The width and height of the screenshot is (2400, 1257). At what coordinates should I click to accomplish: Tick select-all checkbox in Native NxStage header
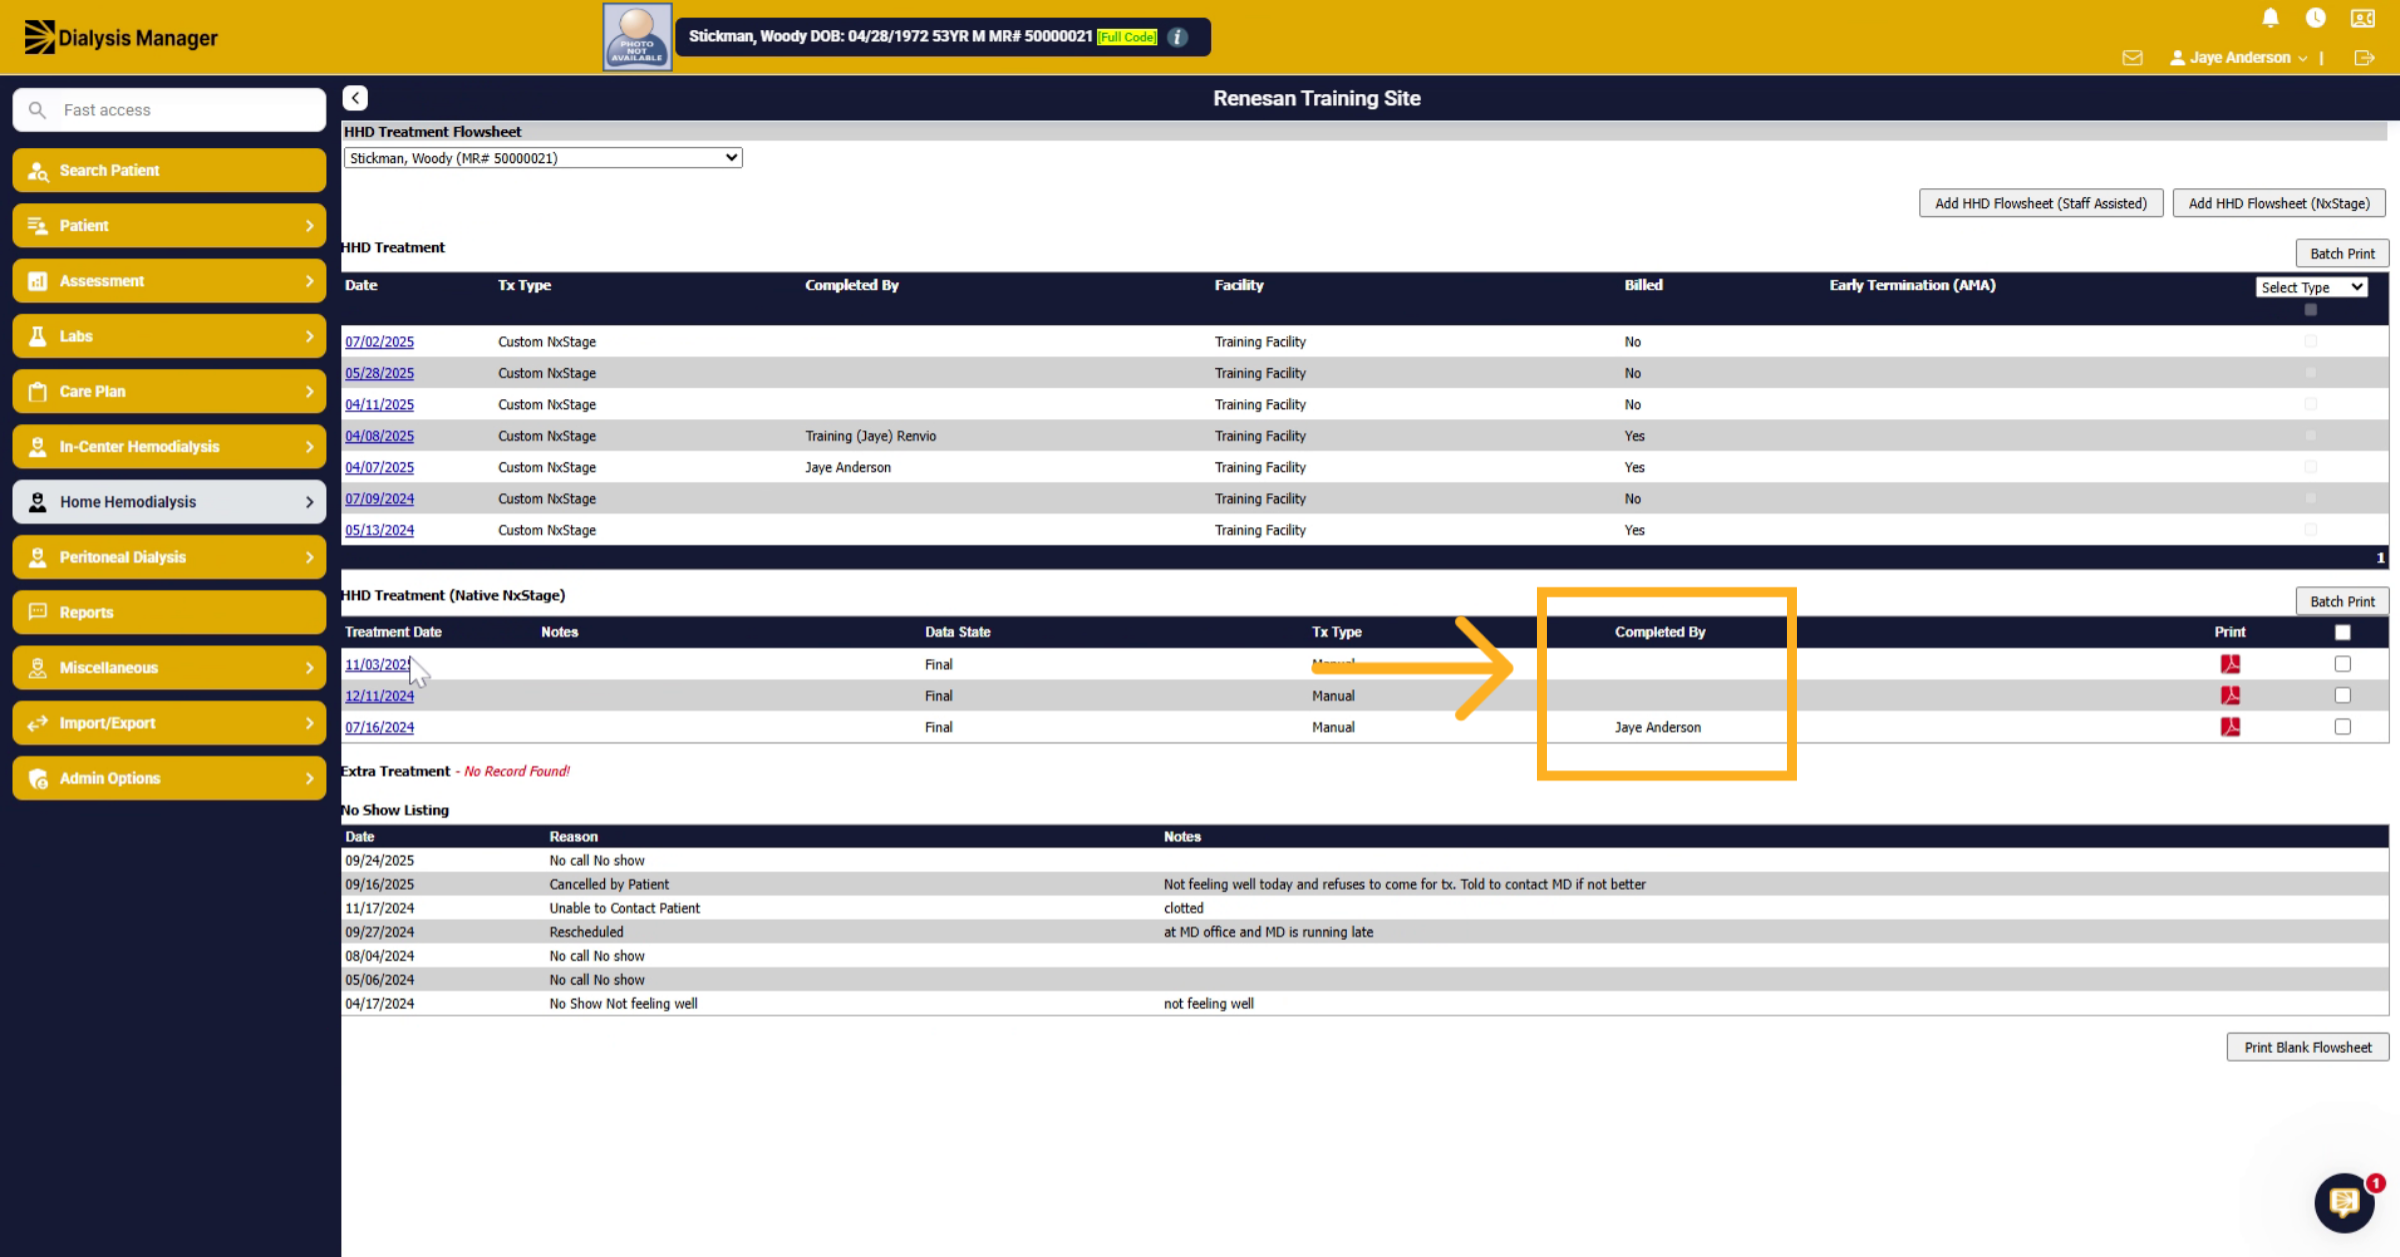click(x=2342, y=632)
